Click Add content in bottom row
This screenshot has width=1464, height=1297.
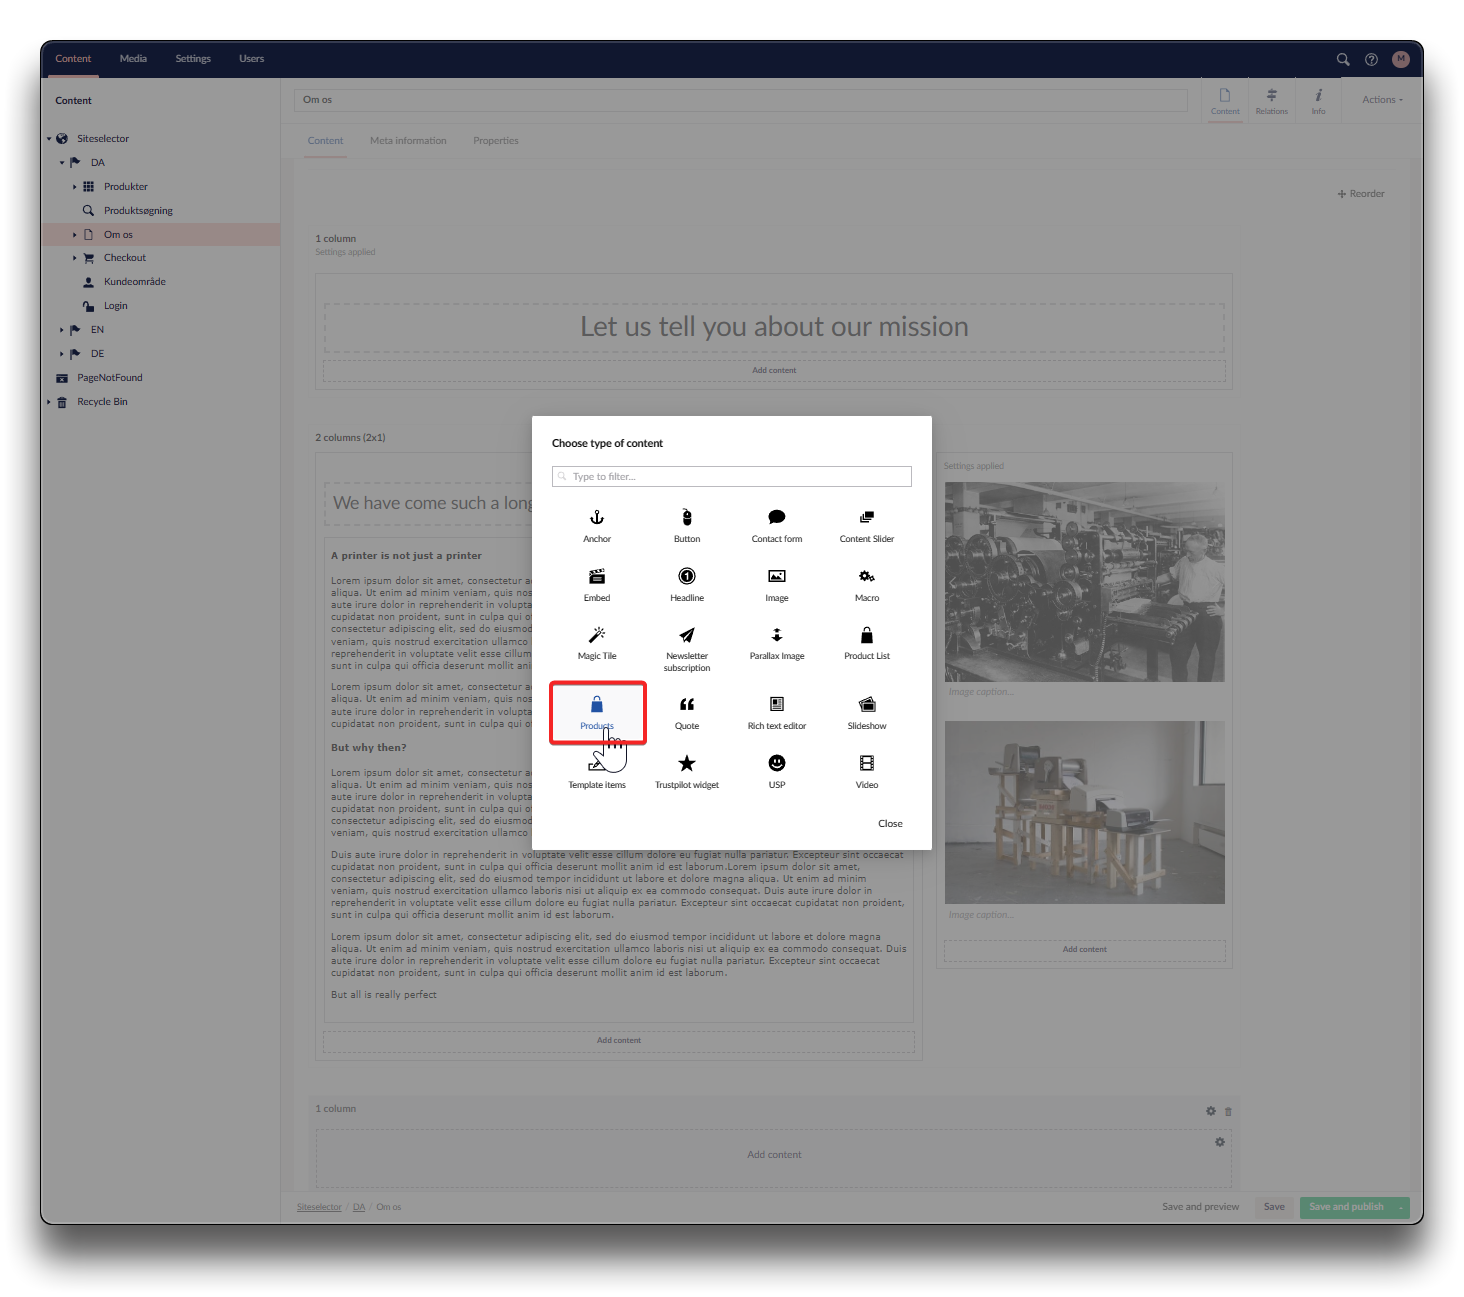click(x=774, y=1155)
